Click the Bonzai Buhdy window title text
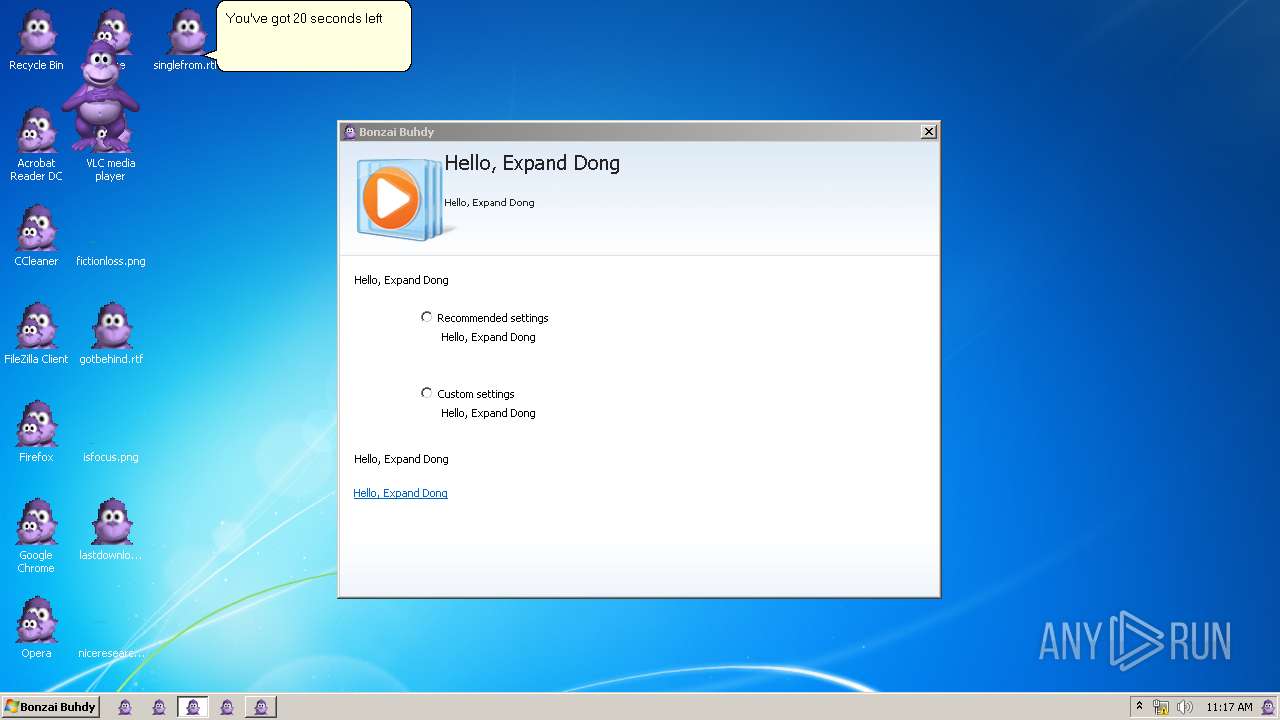The height and width of the screenshot is (720, 1280). click(x=396, y=132)
